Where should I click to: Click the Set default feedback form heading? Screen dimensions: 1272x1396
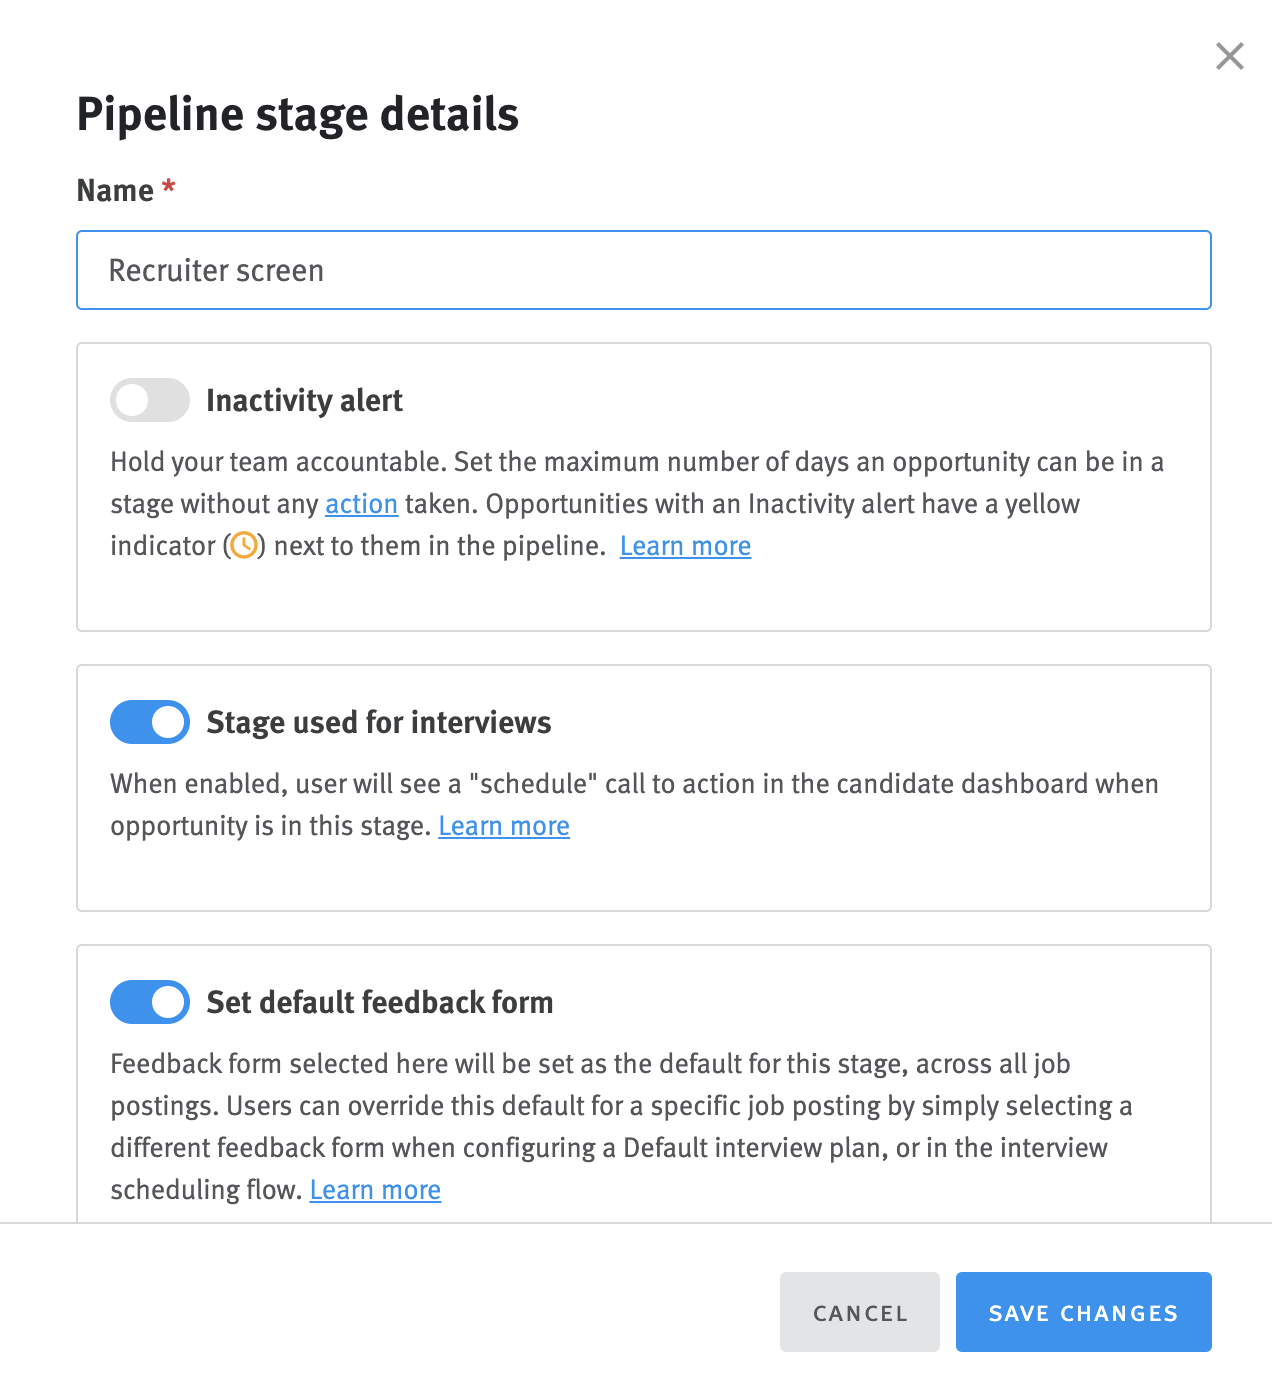pyautogui.click(x=380, y=1002)
